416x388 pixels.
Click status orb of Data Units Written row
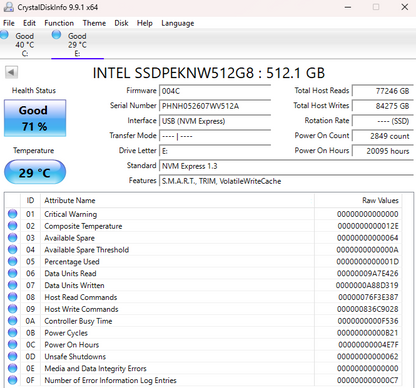pyautogui.click(x=12, y=285)
